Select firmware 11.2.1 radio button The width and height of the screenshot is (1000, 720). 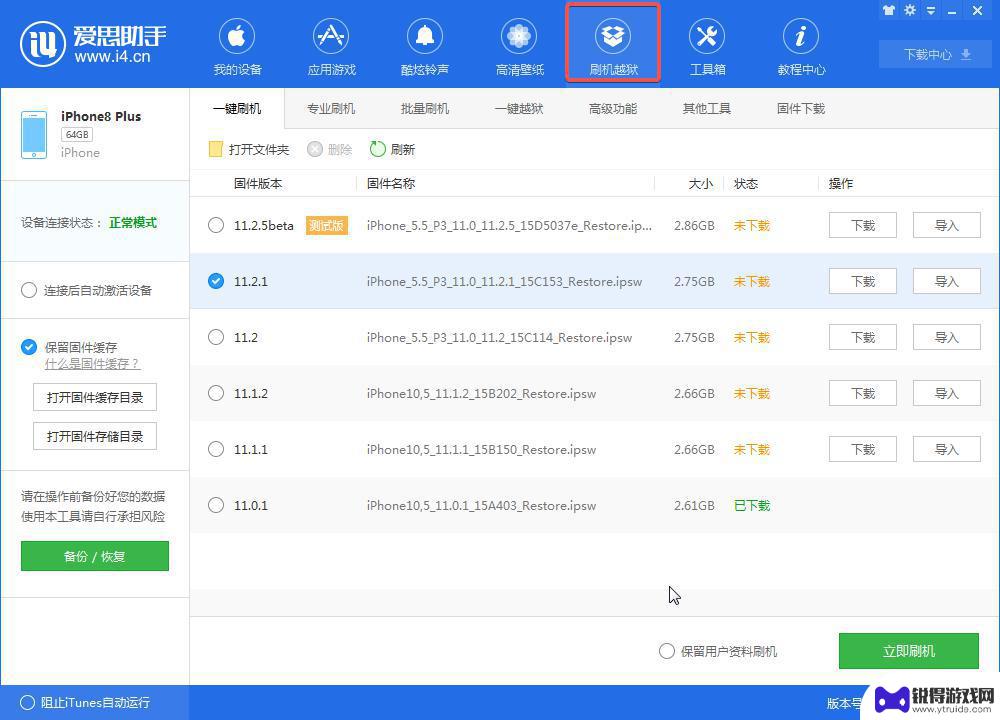pyautogui.click(x=216, y=281)
